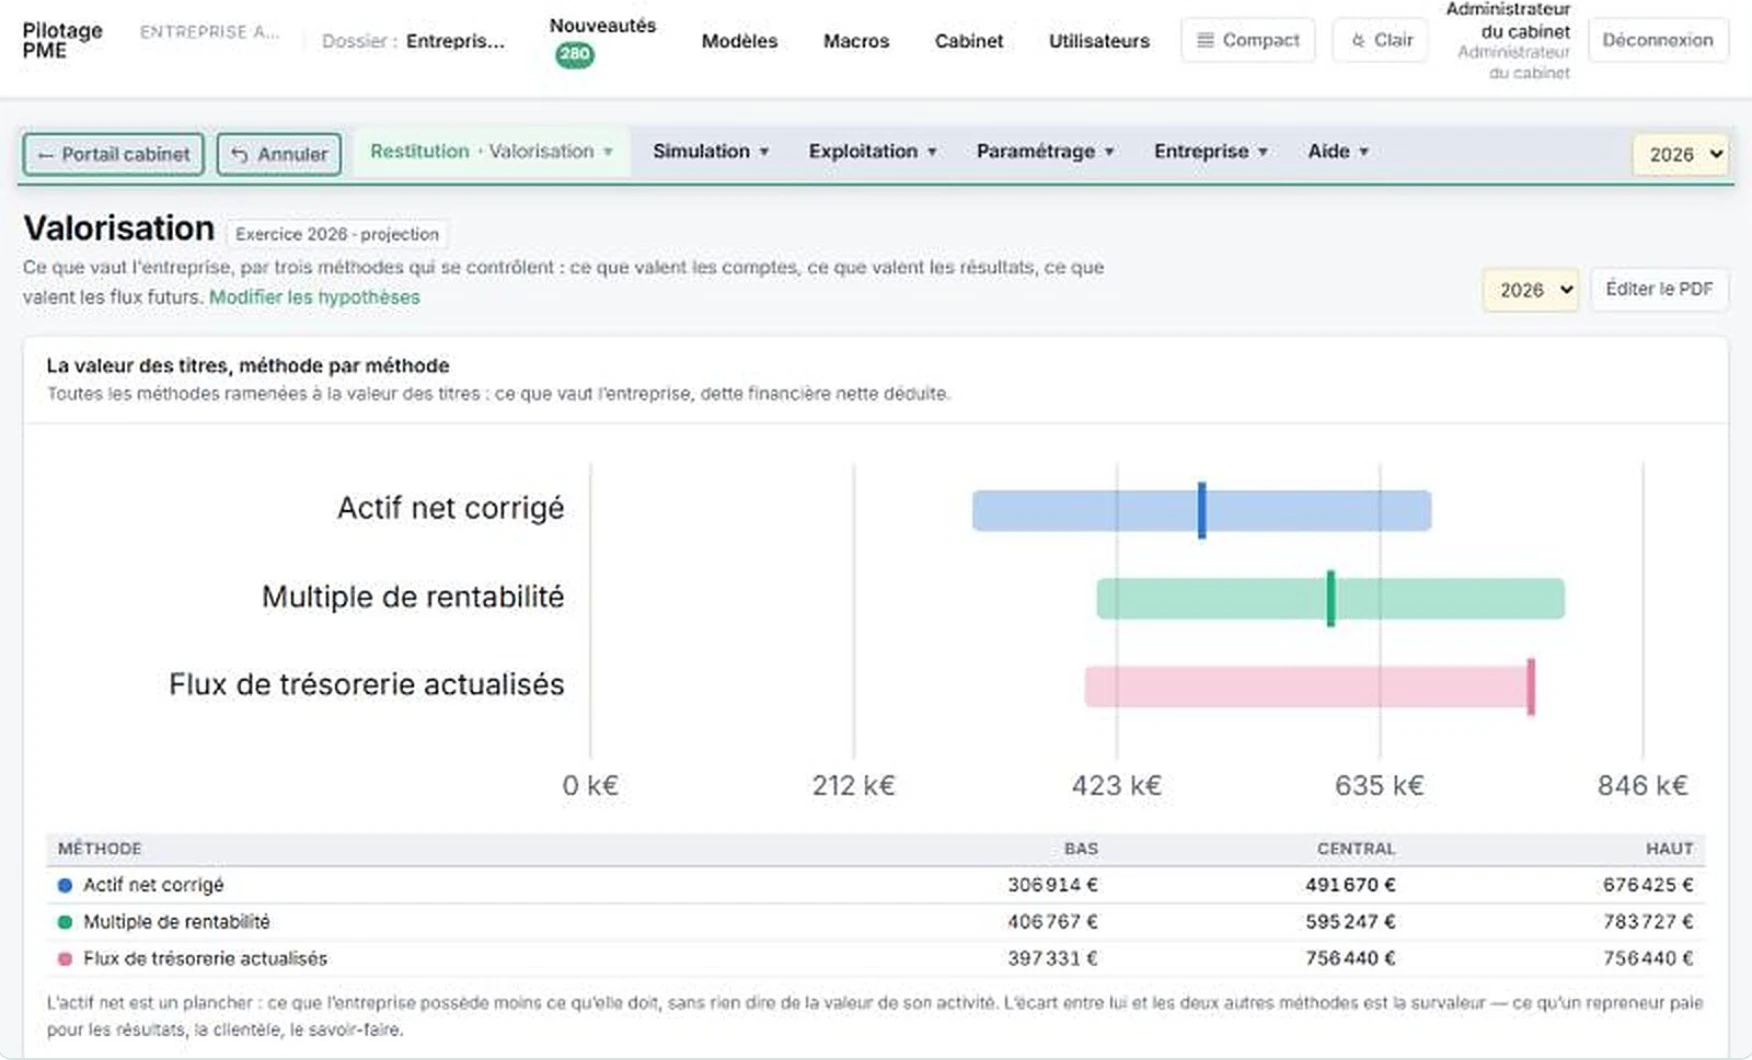Switch to Compact display mode
This screenshot has height=1060, width=1752.
click(1247, 40)
